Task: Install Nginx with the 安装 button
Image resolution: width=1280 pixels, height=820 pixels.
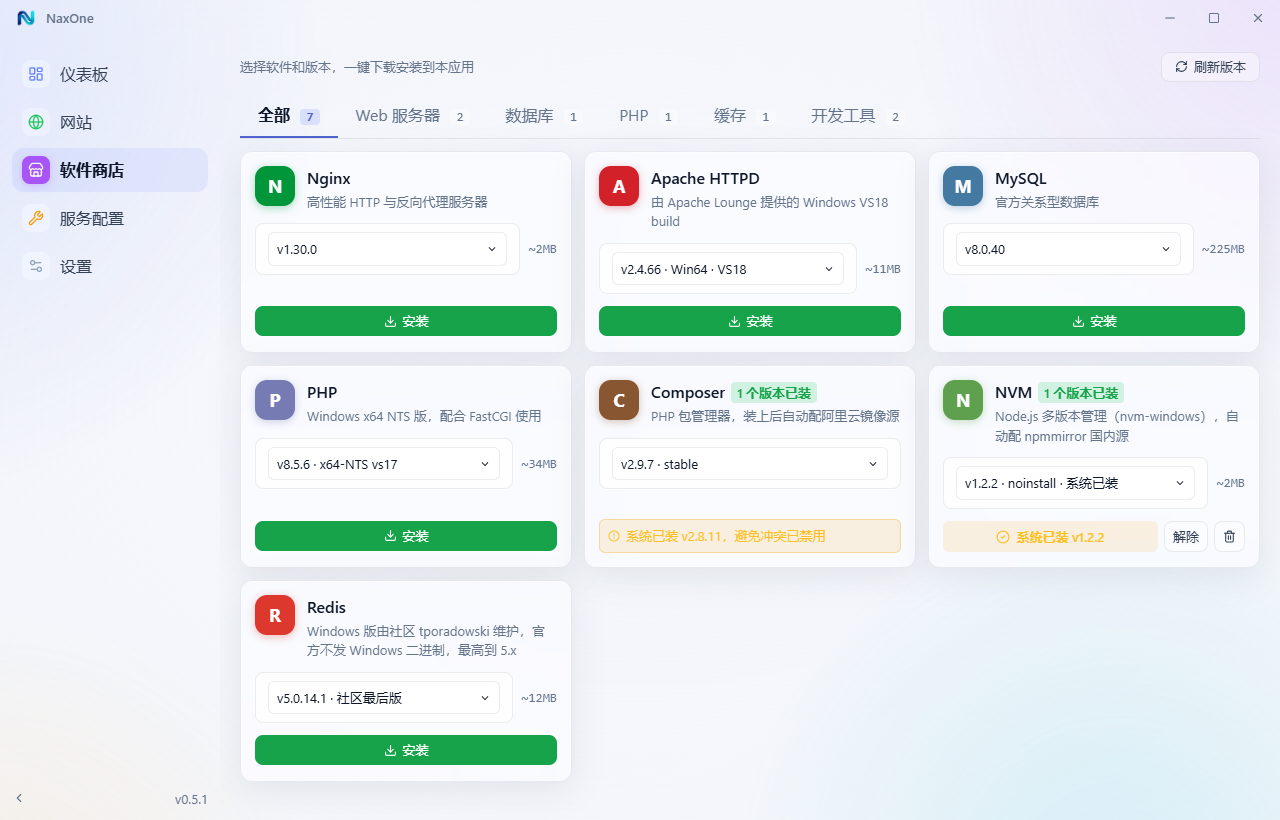Action: tap(406, 321)
